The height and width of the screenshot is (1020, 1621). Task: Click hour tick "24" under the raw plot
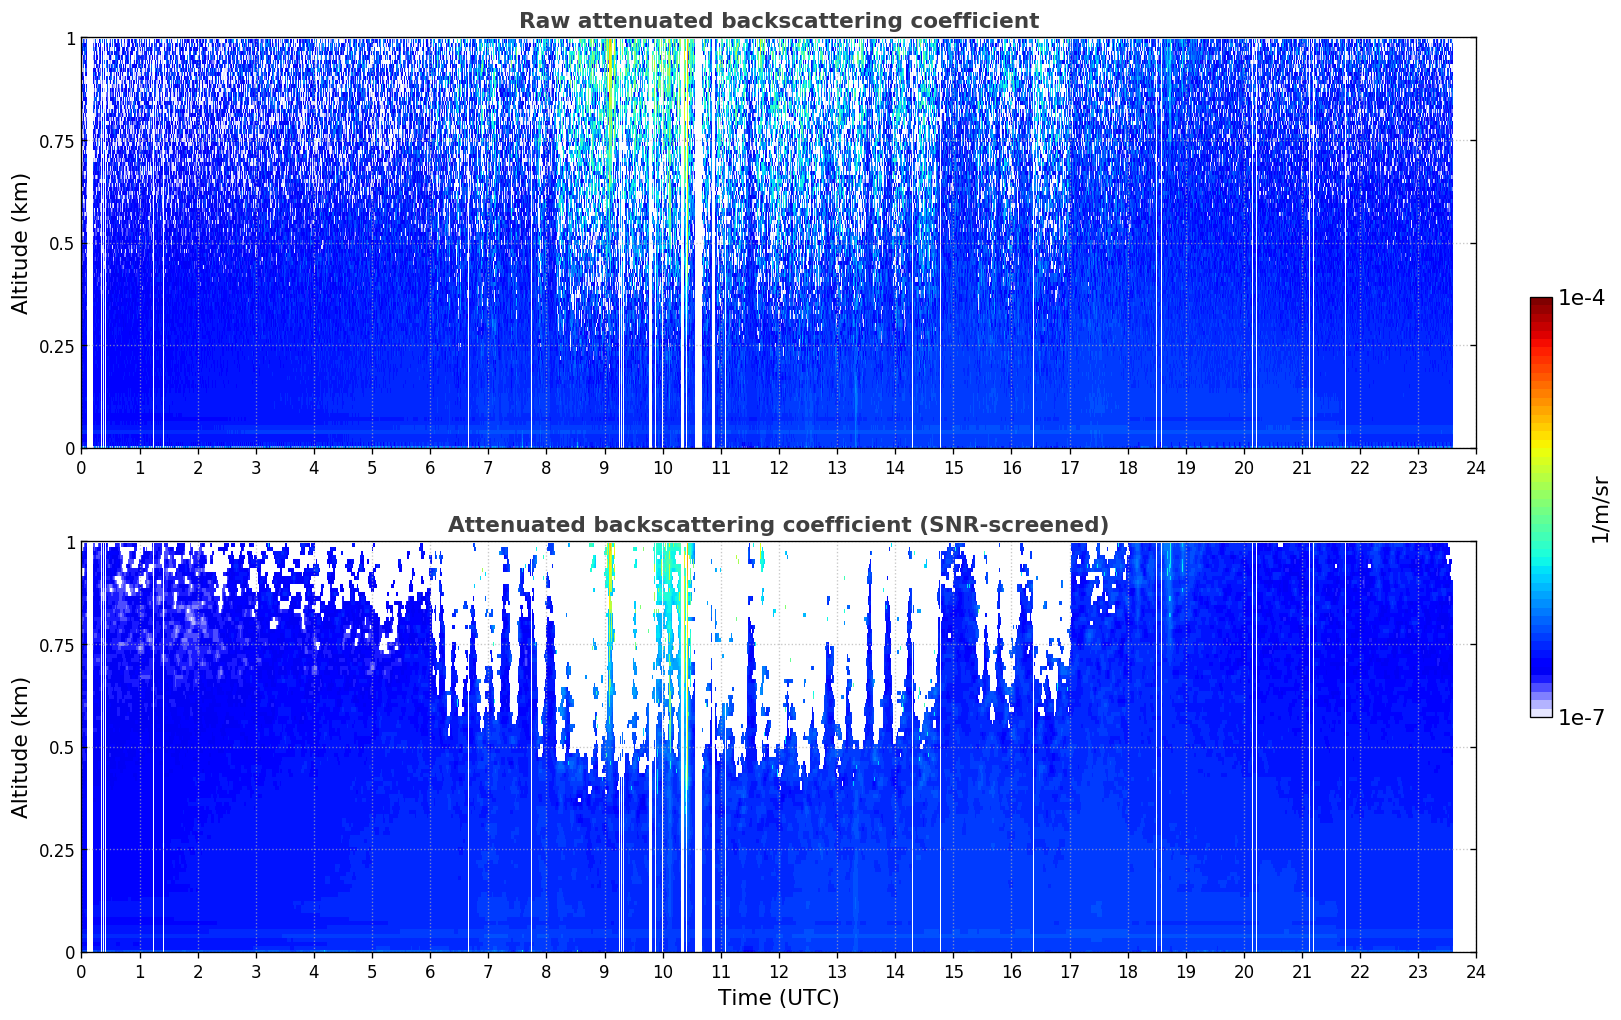pyautogui.click(x=1475, y=467)
